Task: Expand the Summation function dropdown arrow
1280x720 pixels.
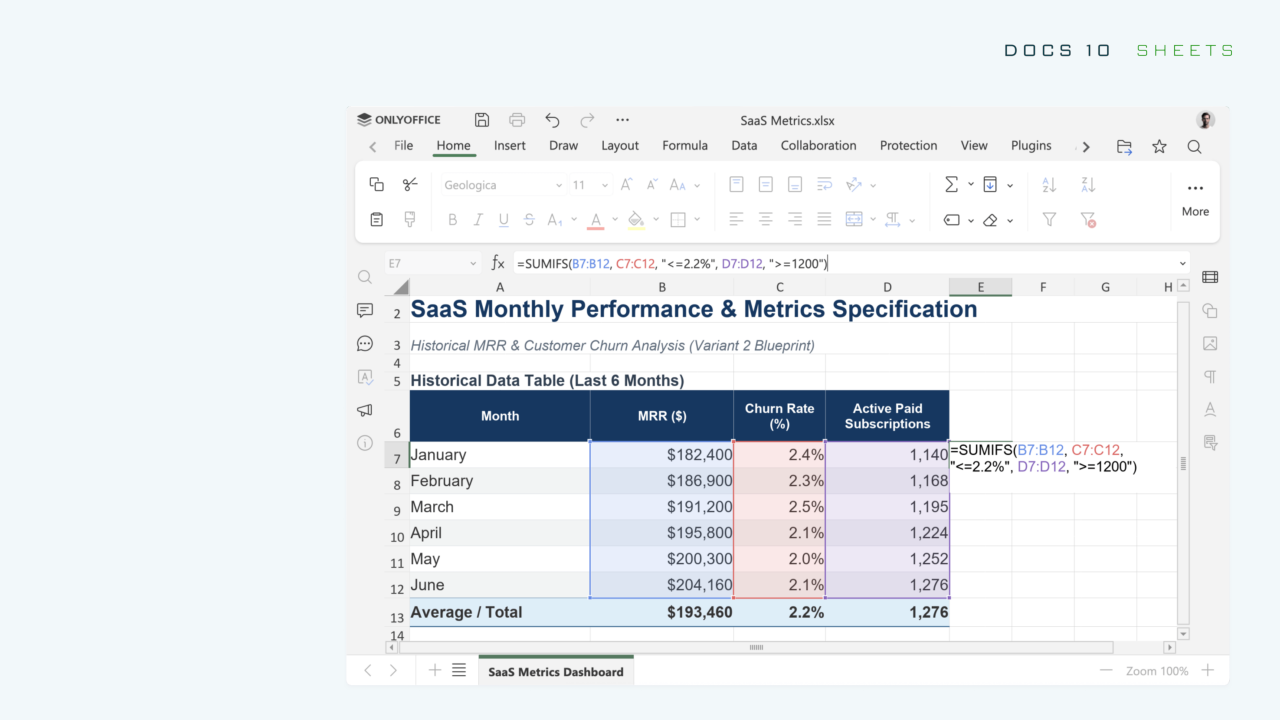Action: pyautogui.click(x=971, y=185)
